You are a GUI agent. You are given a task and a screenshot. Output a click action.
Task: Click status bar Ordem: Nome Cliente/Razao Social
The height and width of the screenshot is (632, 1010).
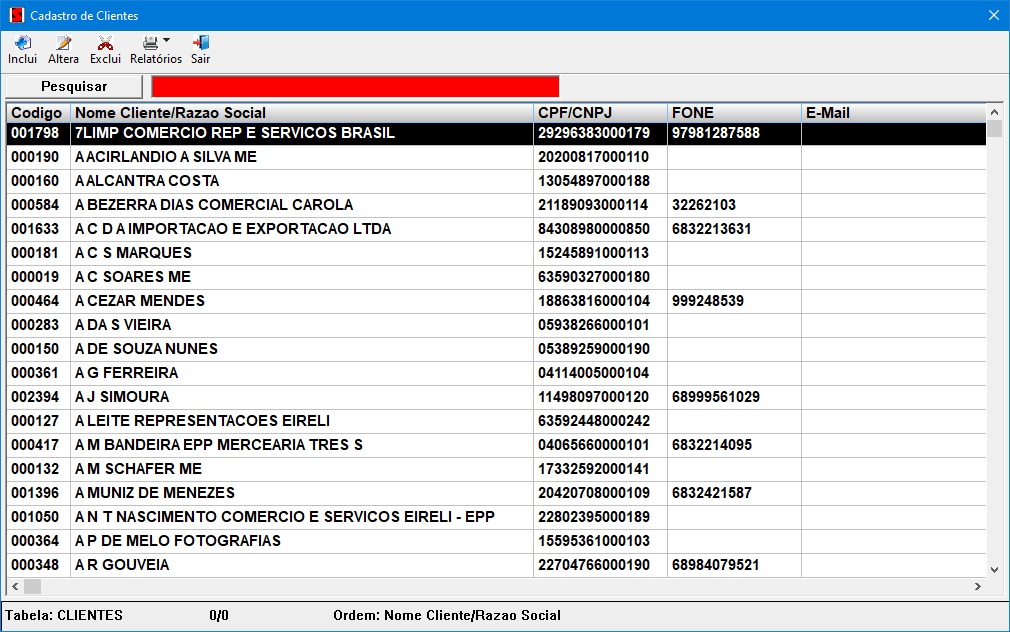click(446, 615)
